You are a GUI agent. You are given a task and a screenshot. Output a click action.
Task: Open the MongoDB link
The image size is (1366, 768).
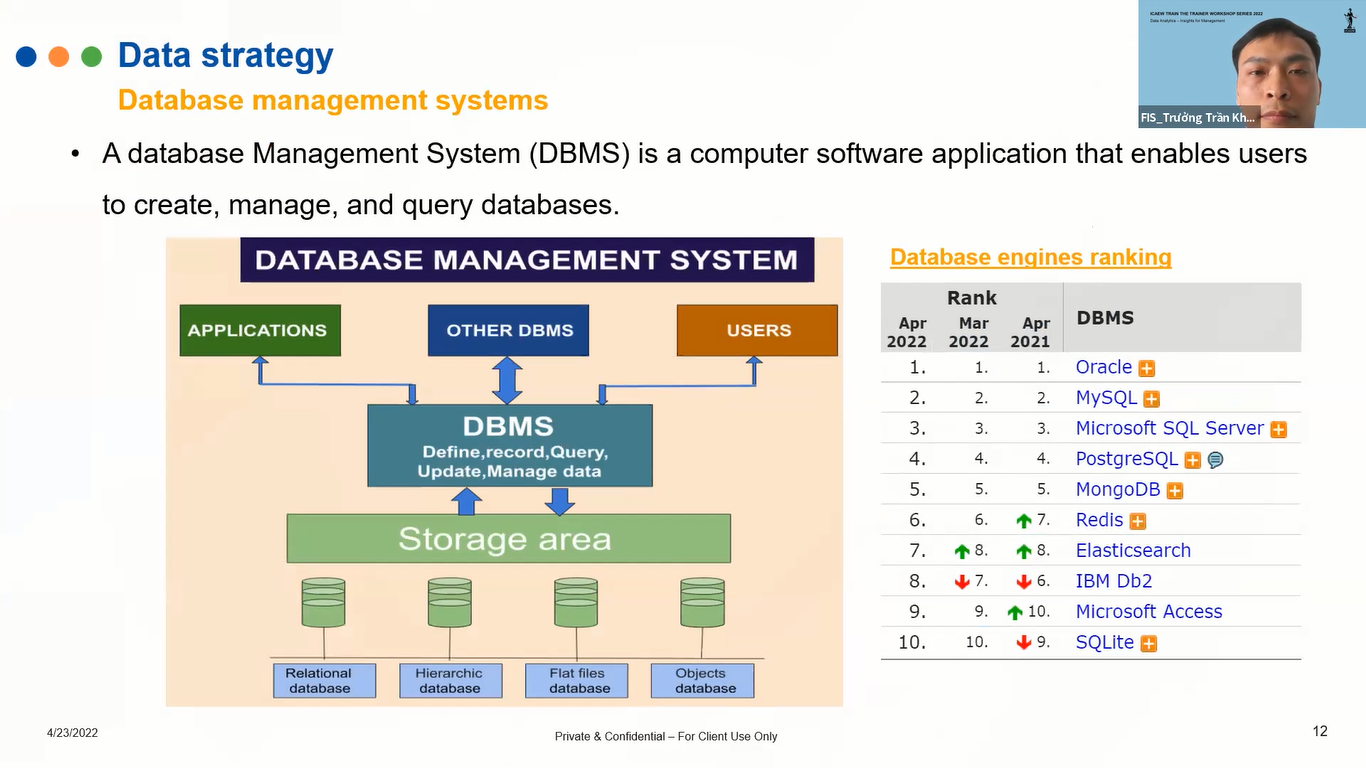pyautogui.click(x=1118, y=490)
